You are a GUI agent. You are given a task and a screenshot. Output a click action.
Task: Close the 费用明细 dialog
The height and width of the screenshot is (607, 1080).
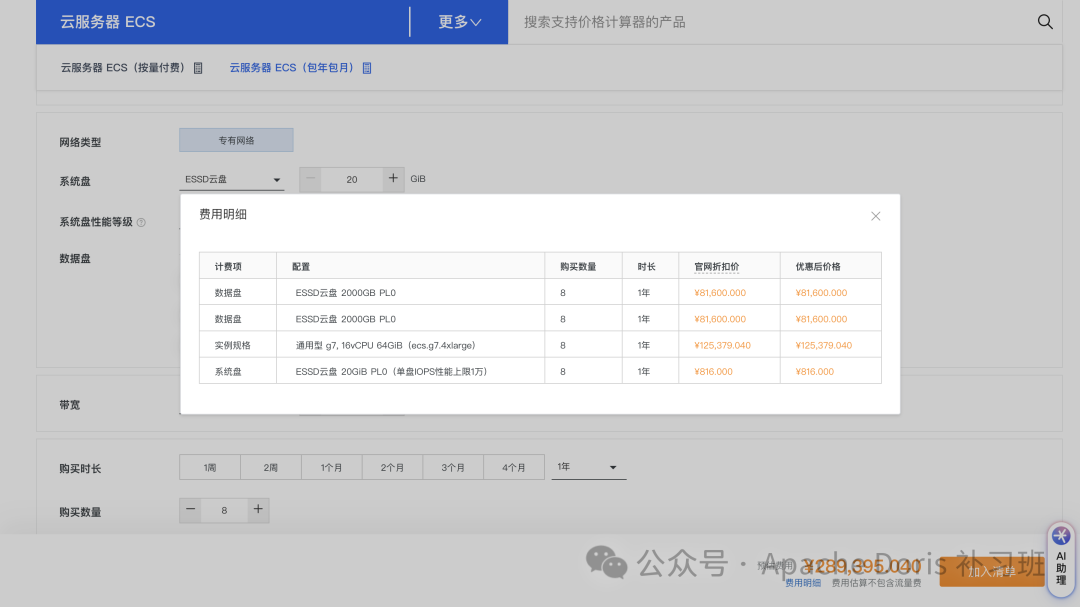[x=875, y=216]
